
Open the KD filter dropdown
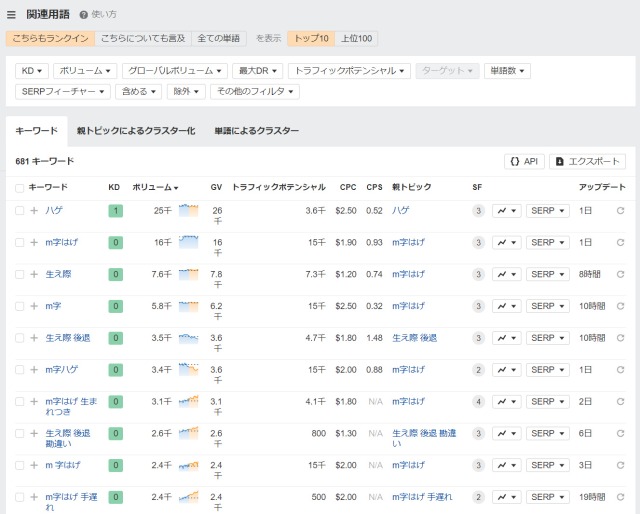pyautogui.click(x=32, y=71)
